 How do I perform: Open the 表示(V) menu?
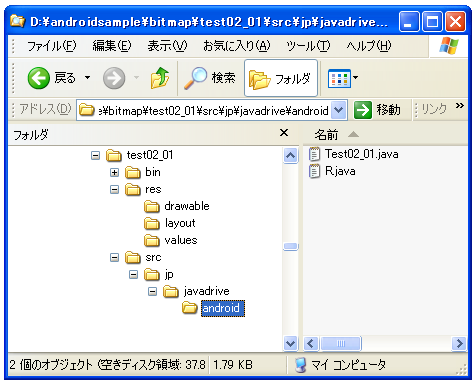(167, 46)
